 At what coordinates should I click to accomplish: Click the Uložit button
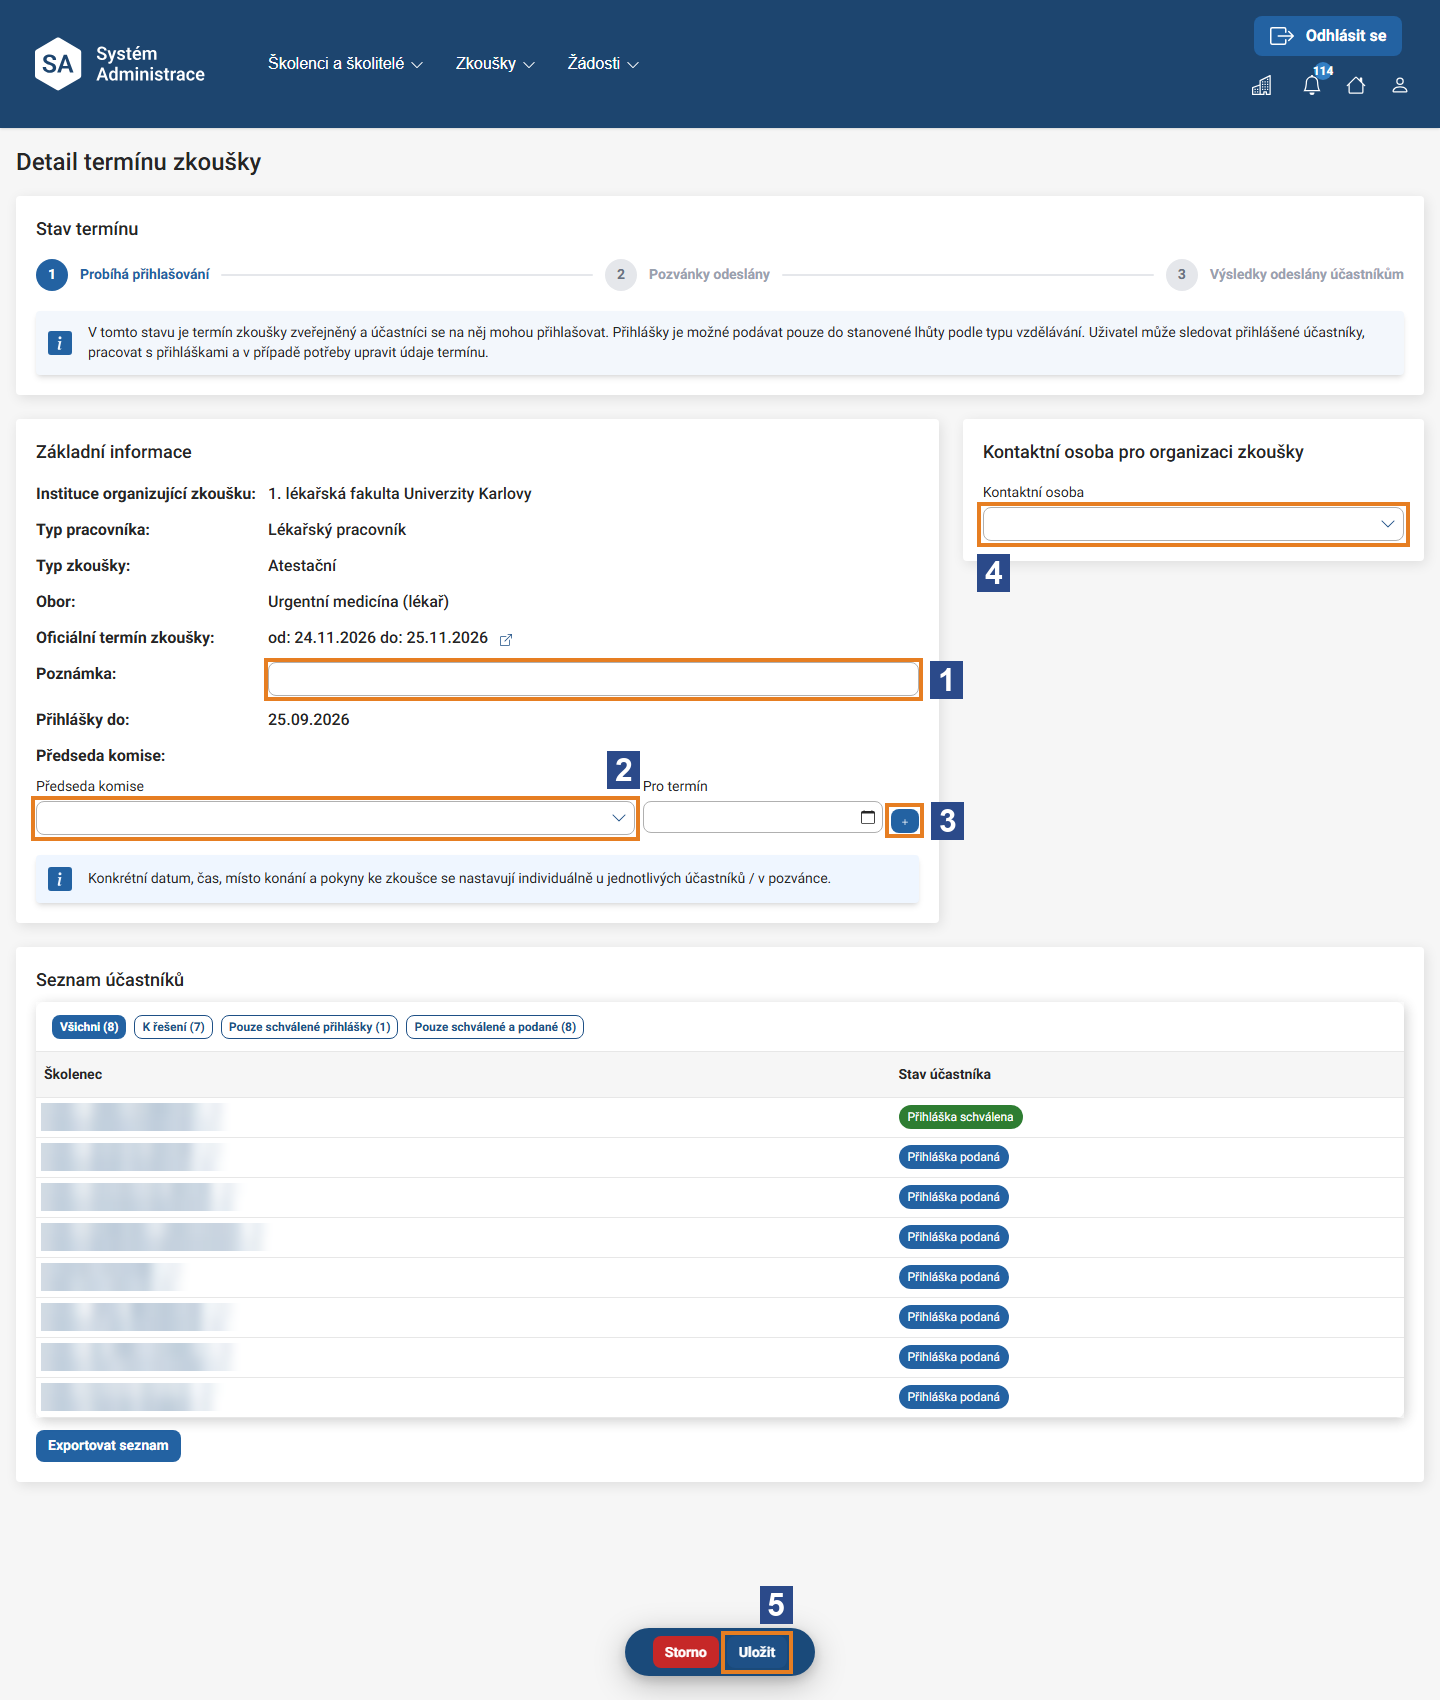click(x=757, y=1652)
